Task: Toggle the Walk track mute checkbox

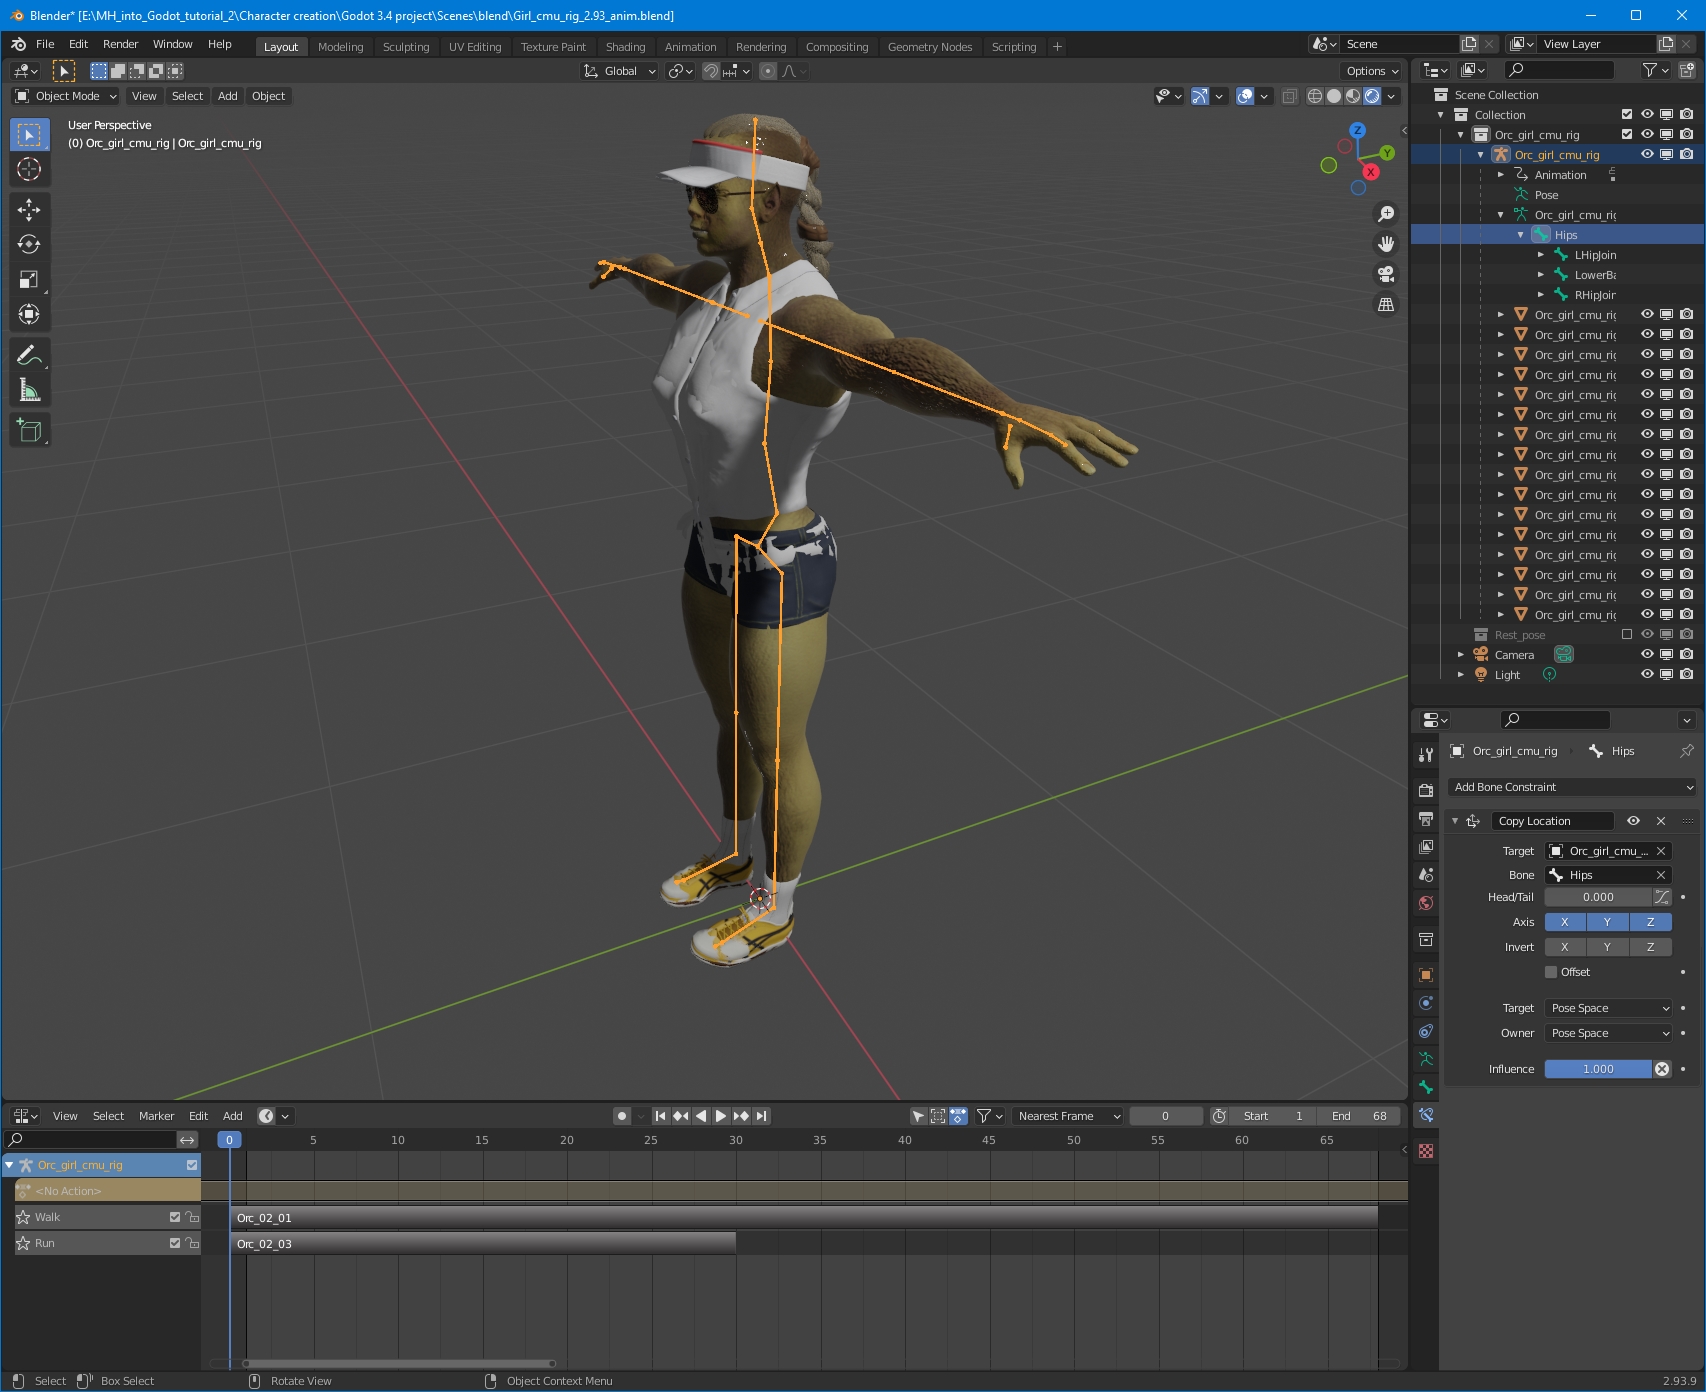Action: click(175, 1217)
